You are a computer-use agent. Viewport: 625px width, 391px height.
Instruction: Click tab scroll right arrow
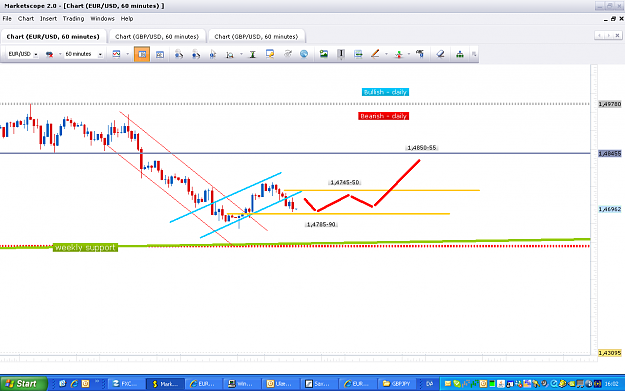coord(608,35)
